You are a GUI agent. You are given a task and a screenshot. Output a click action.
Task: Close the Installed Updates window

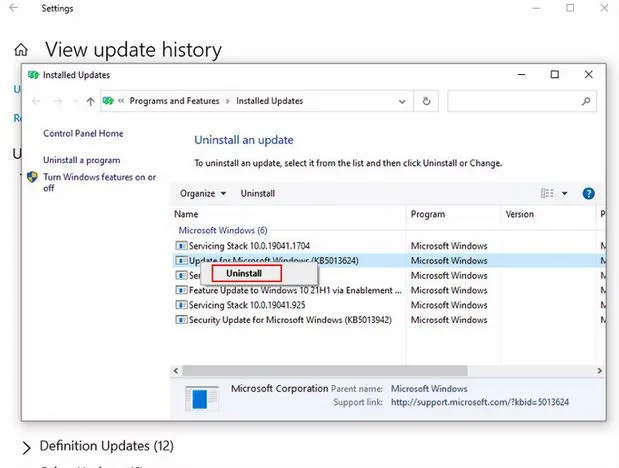click(x=589, y=74)
